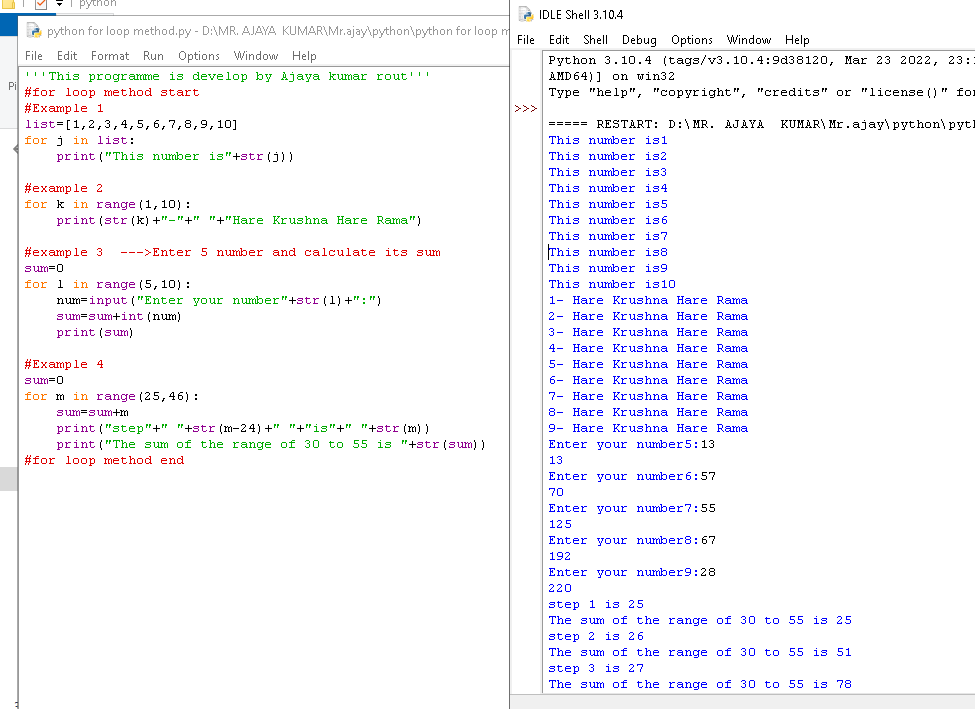975x709 pixels.
Task: Click the >>> prompt in the shell sidebar
Action: pos(525,108)
